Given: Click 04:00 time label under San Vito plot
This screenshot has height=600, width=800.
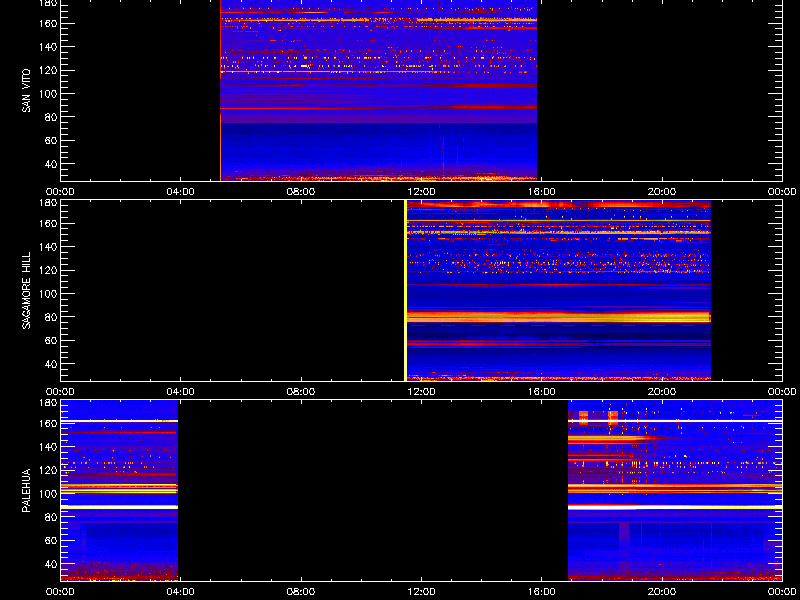Looking at the screenshot, I should [x=181, y=192].
